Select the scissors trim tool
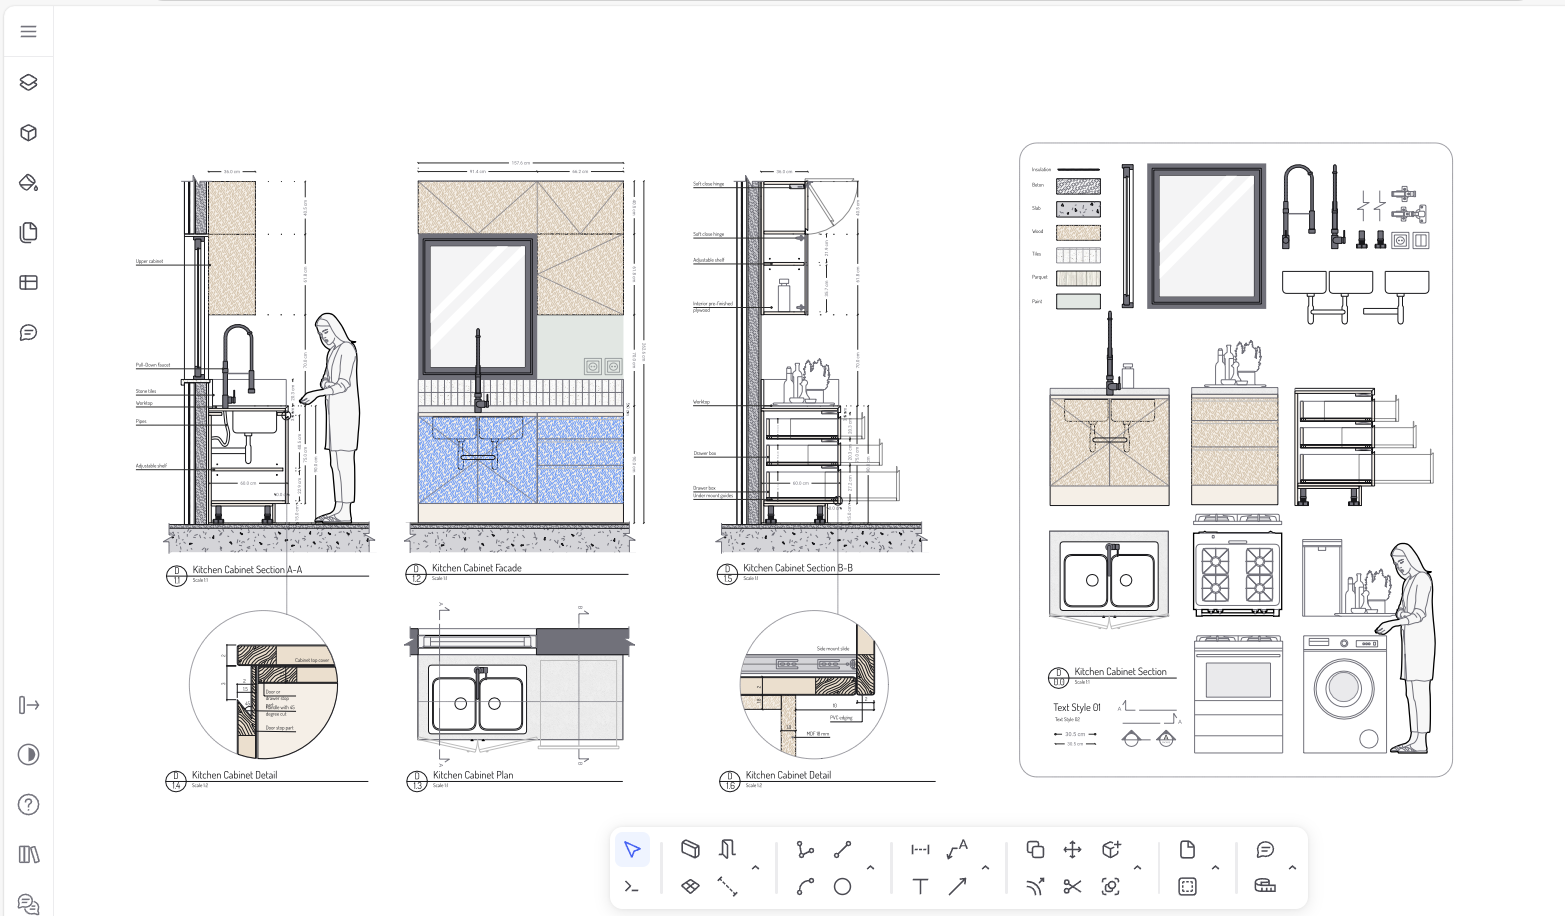This screenshot has width=1565, height=916. coord(1072,886)
